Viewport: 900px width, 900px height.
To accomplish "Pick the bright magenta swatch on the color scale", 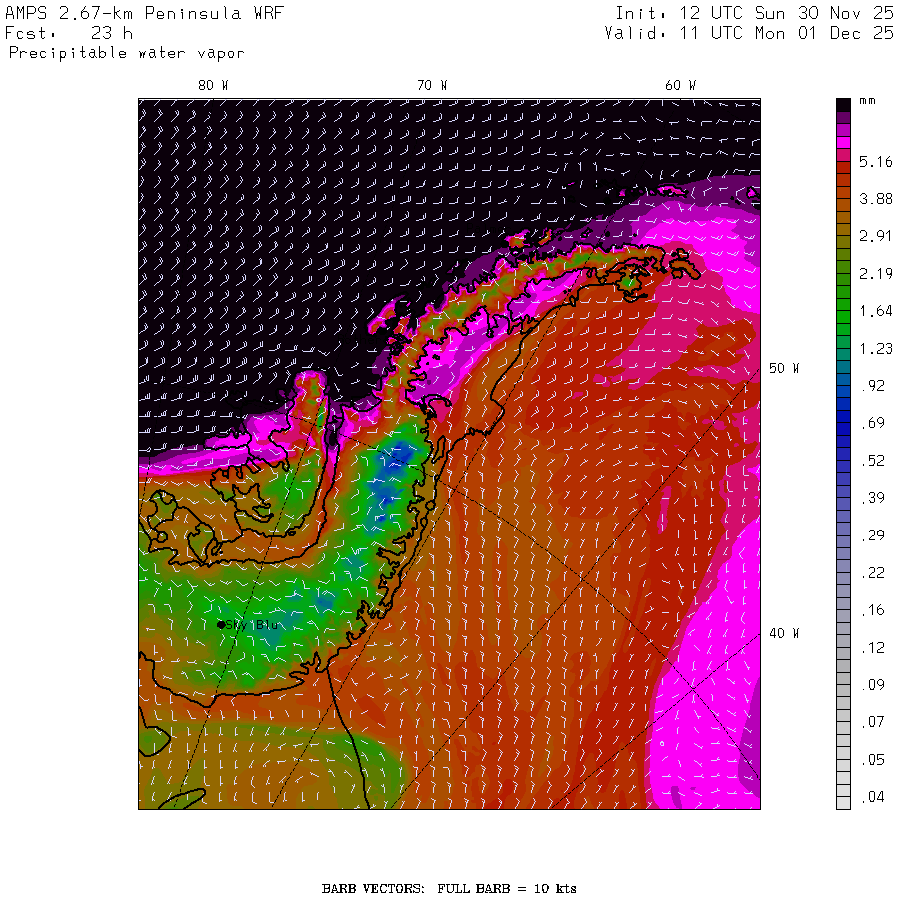I will tap(843, 142).
